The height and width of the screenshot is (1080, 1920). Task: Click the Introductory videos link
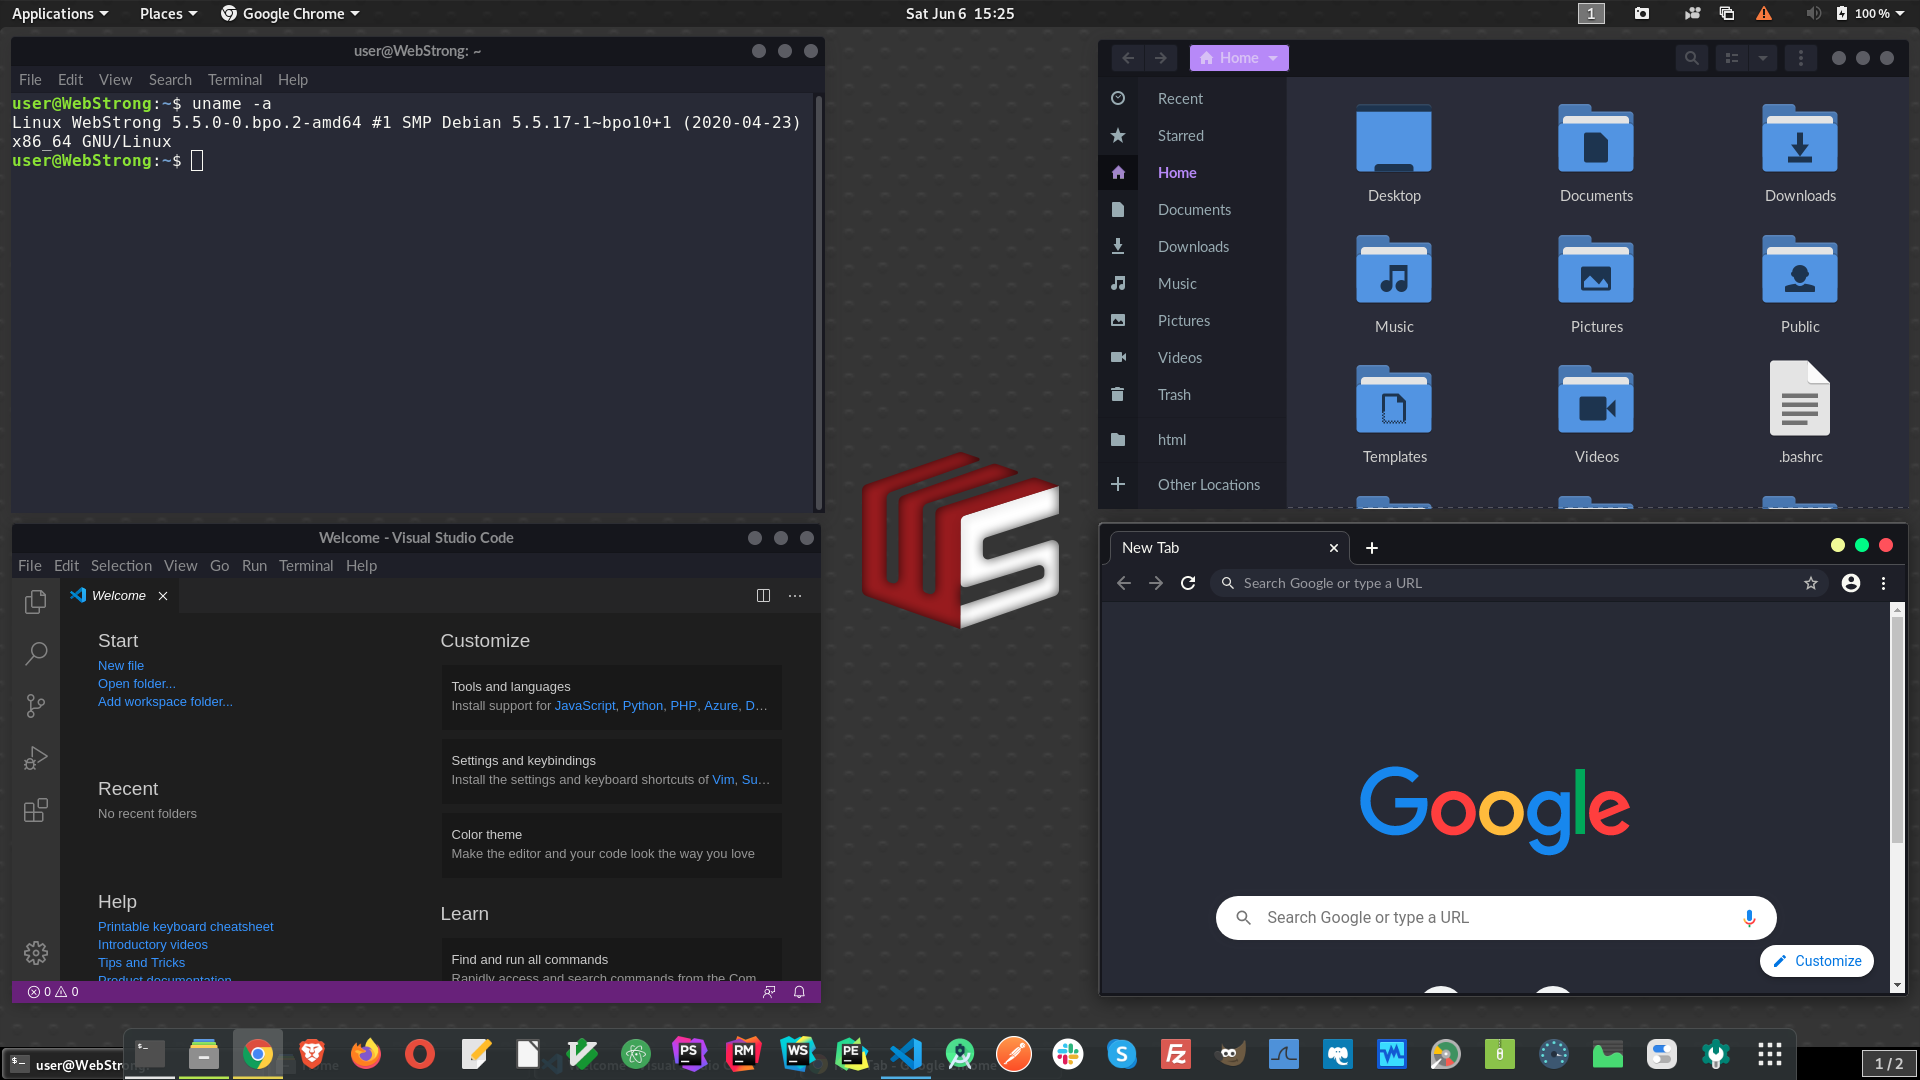pyautogui.click(x=153, y=945)
